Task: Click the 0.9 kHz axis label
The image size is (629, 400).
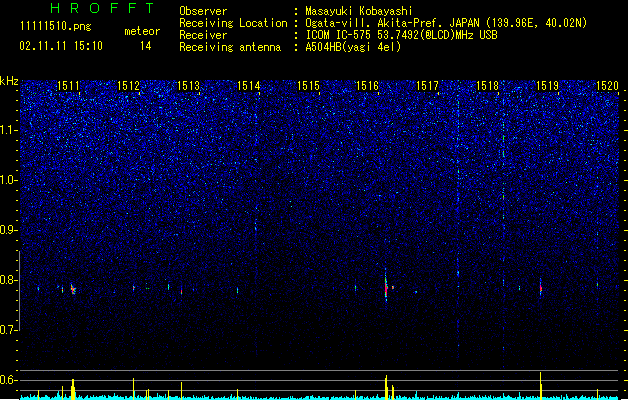Action: click(x=9, y=230)
